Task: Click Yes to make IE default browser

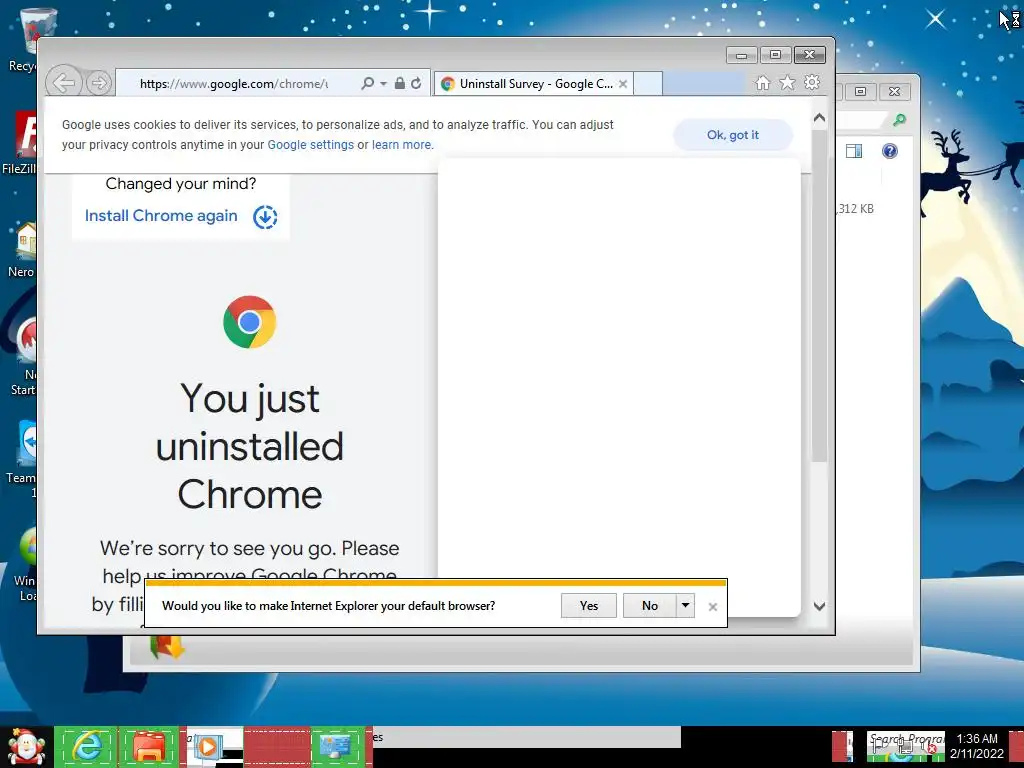Action: (x=588, y=605)
